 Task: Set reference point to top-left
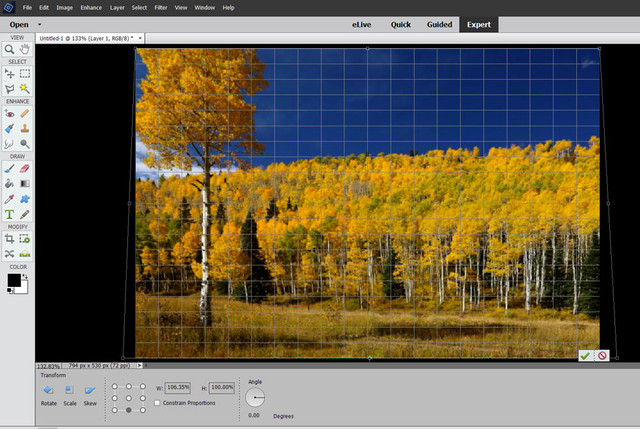click(x=115, y=386)
